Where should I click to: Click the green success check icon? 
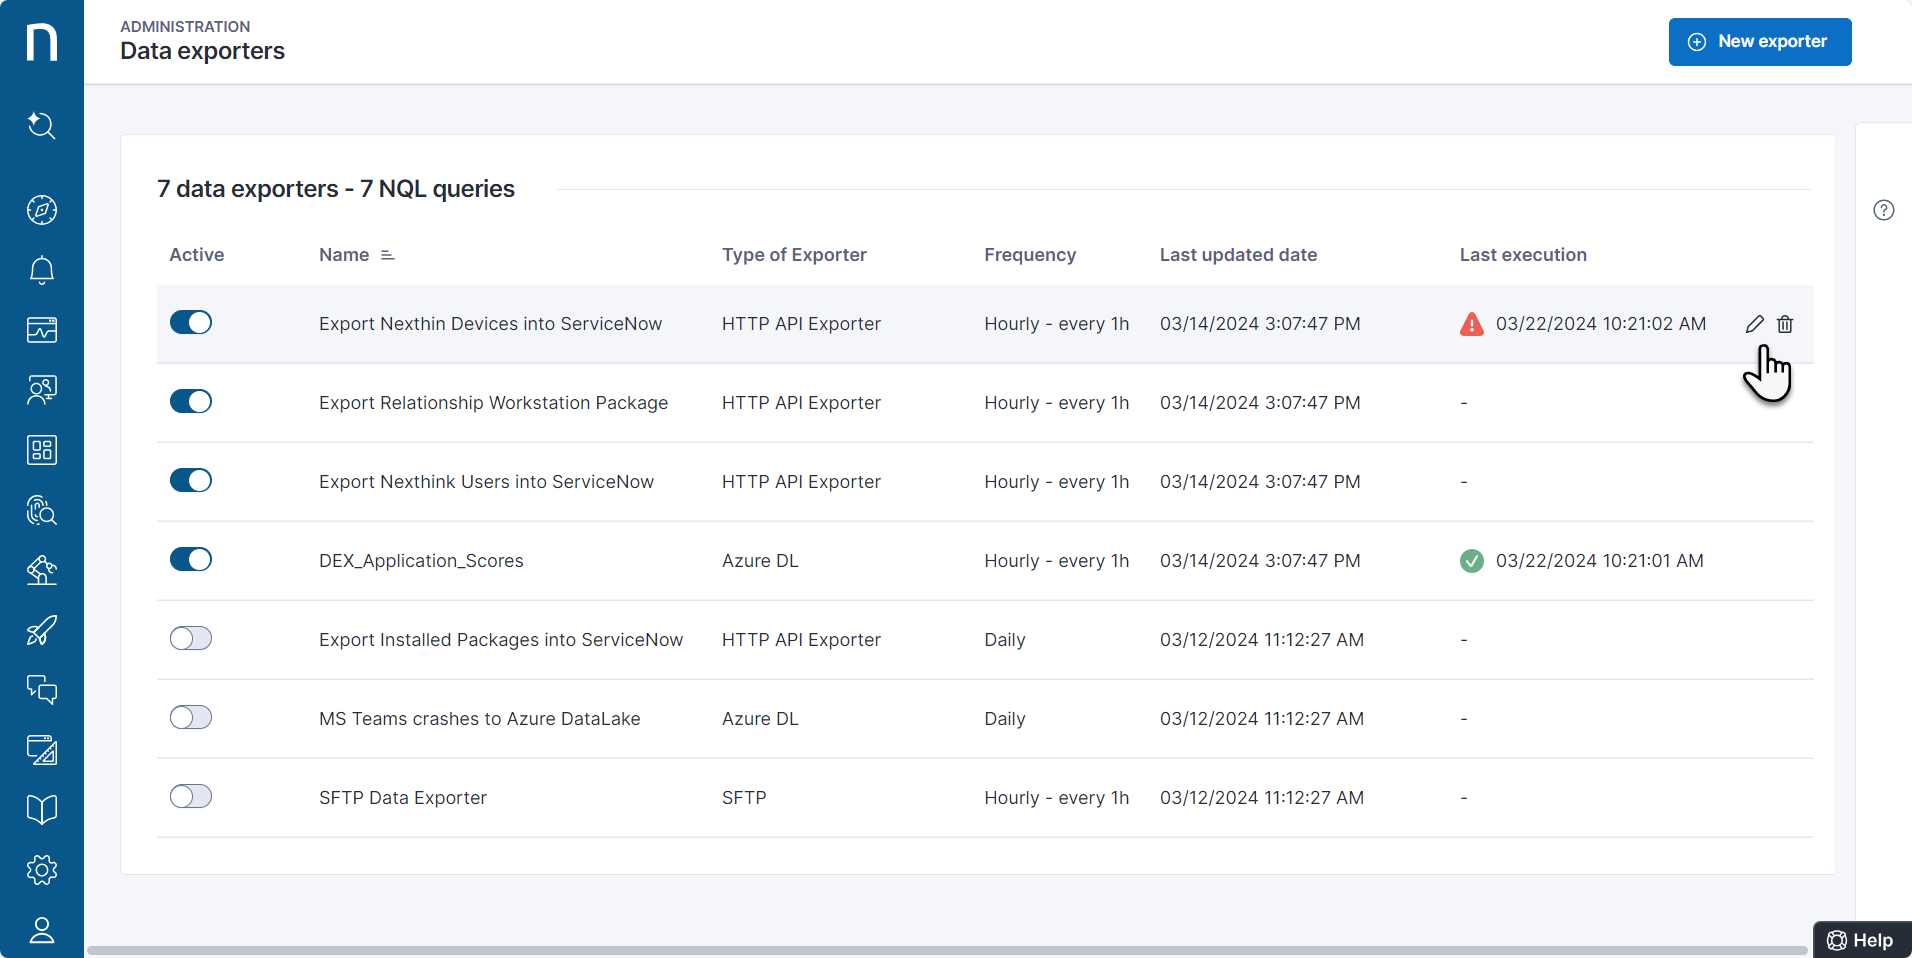pos(1472,561)
